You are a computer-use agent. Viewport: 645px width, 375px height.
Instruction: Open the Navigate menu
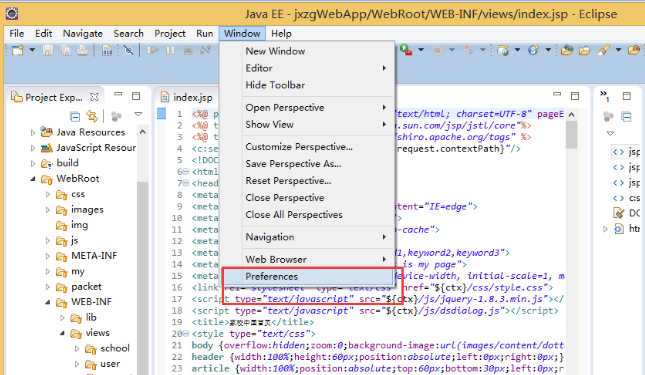click(x=83, y=33)
